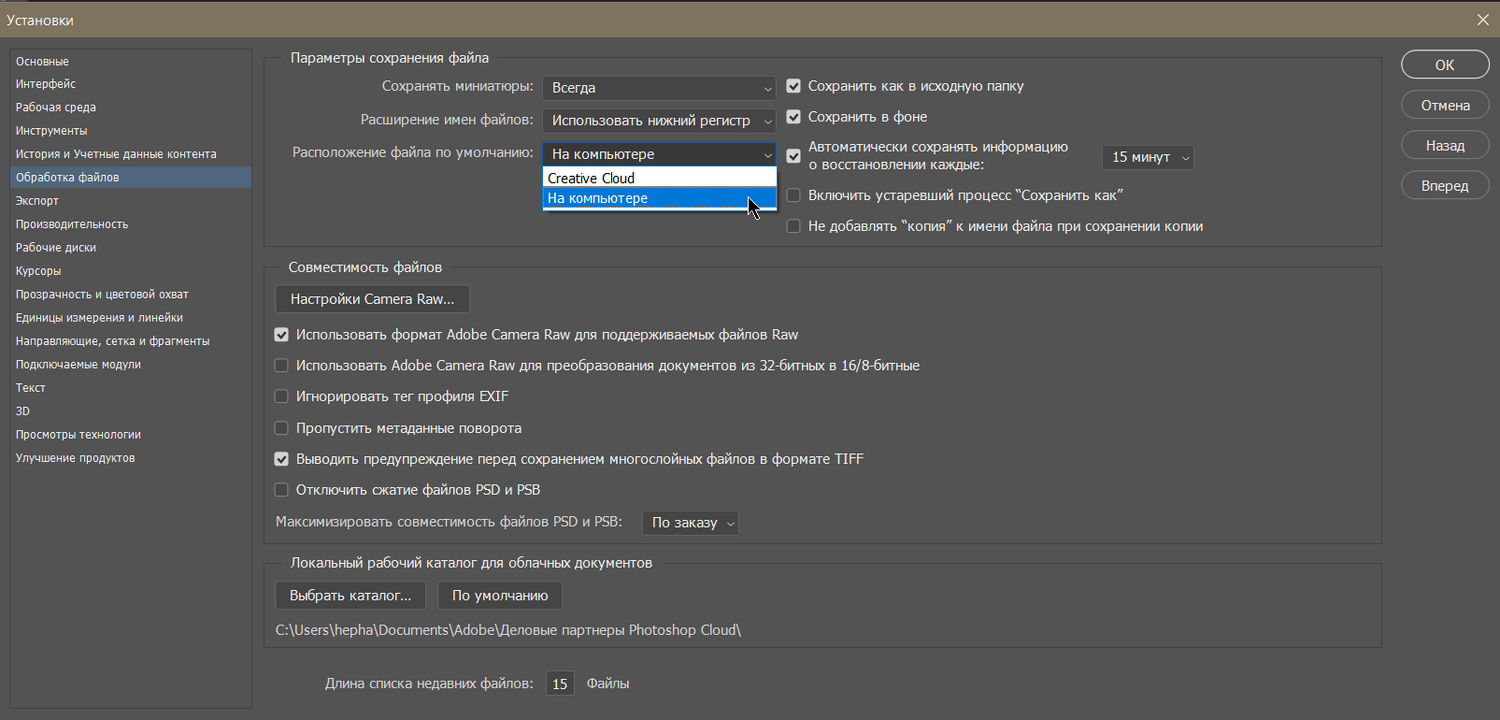Click the Назад button
This screenshot has width=1500, height=720.
point(1445,145)
